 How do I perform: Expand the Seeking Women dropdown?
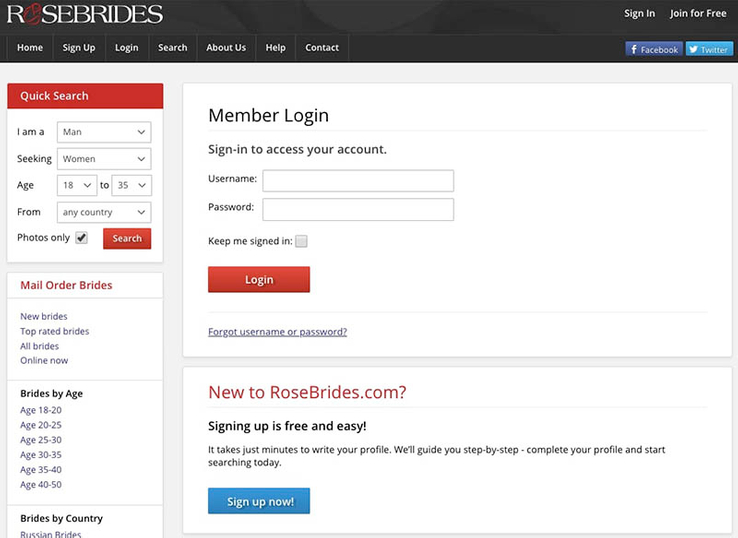click(104, 159)
